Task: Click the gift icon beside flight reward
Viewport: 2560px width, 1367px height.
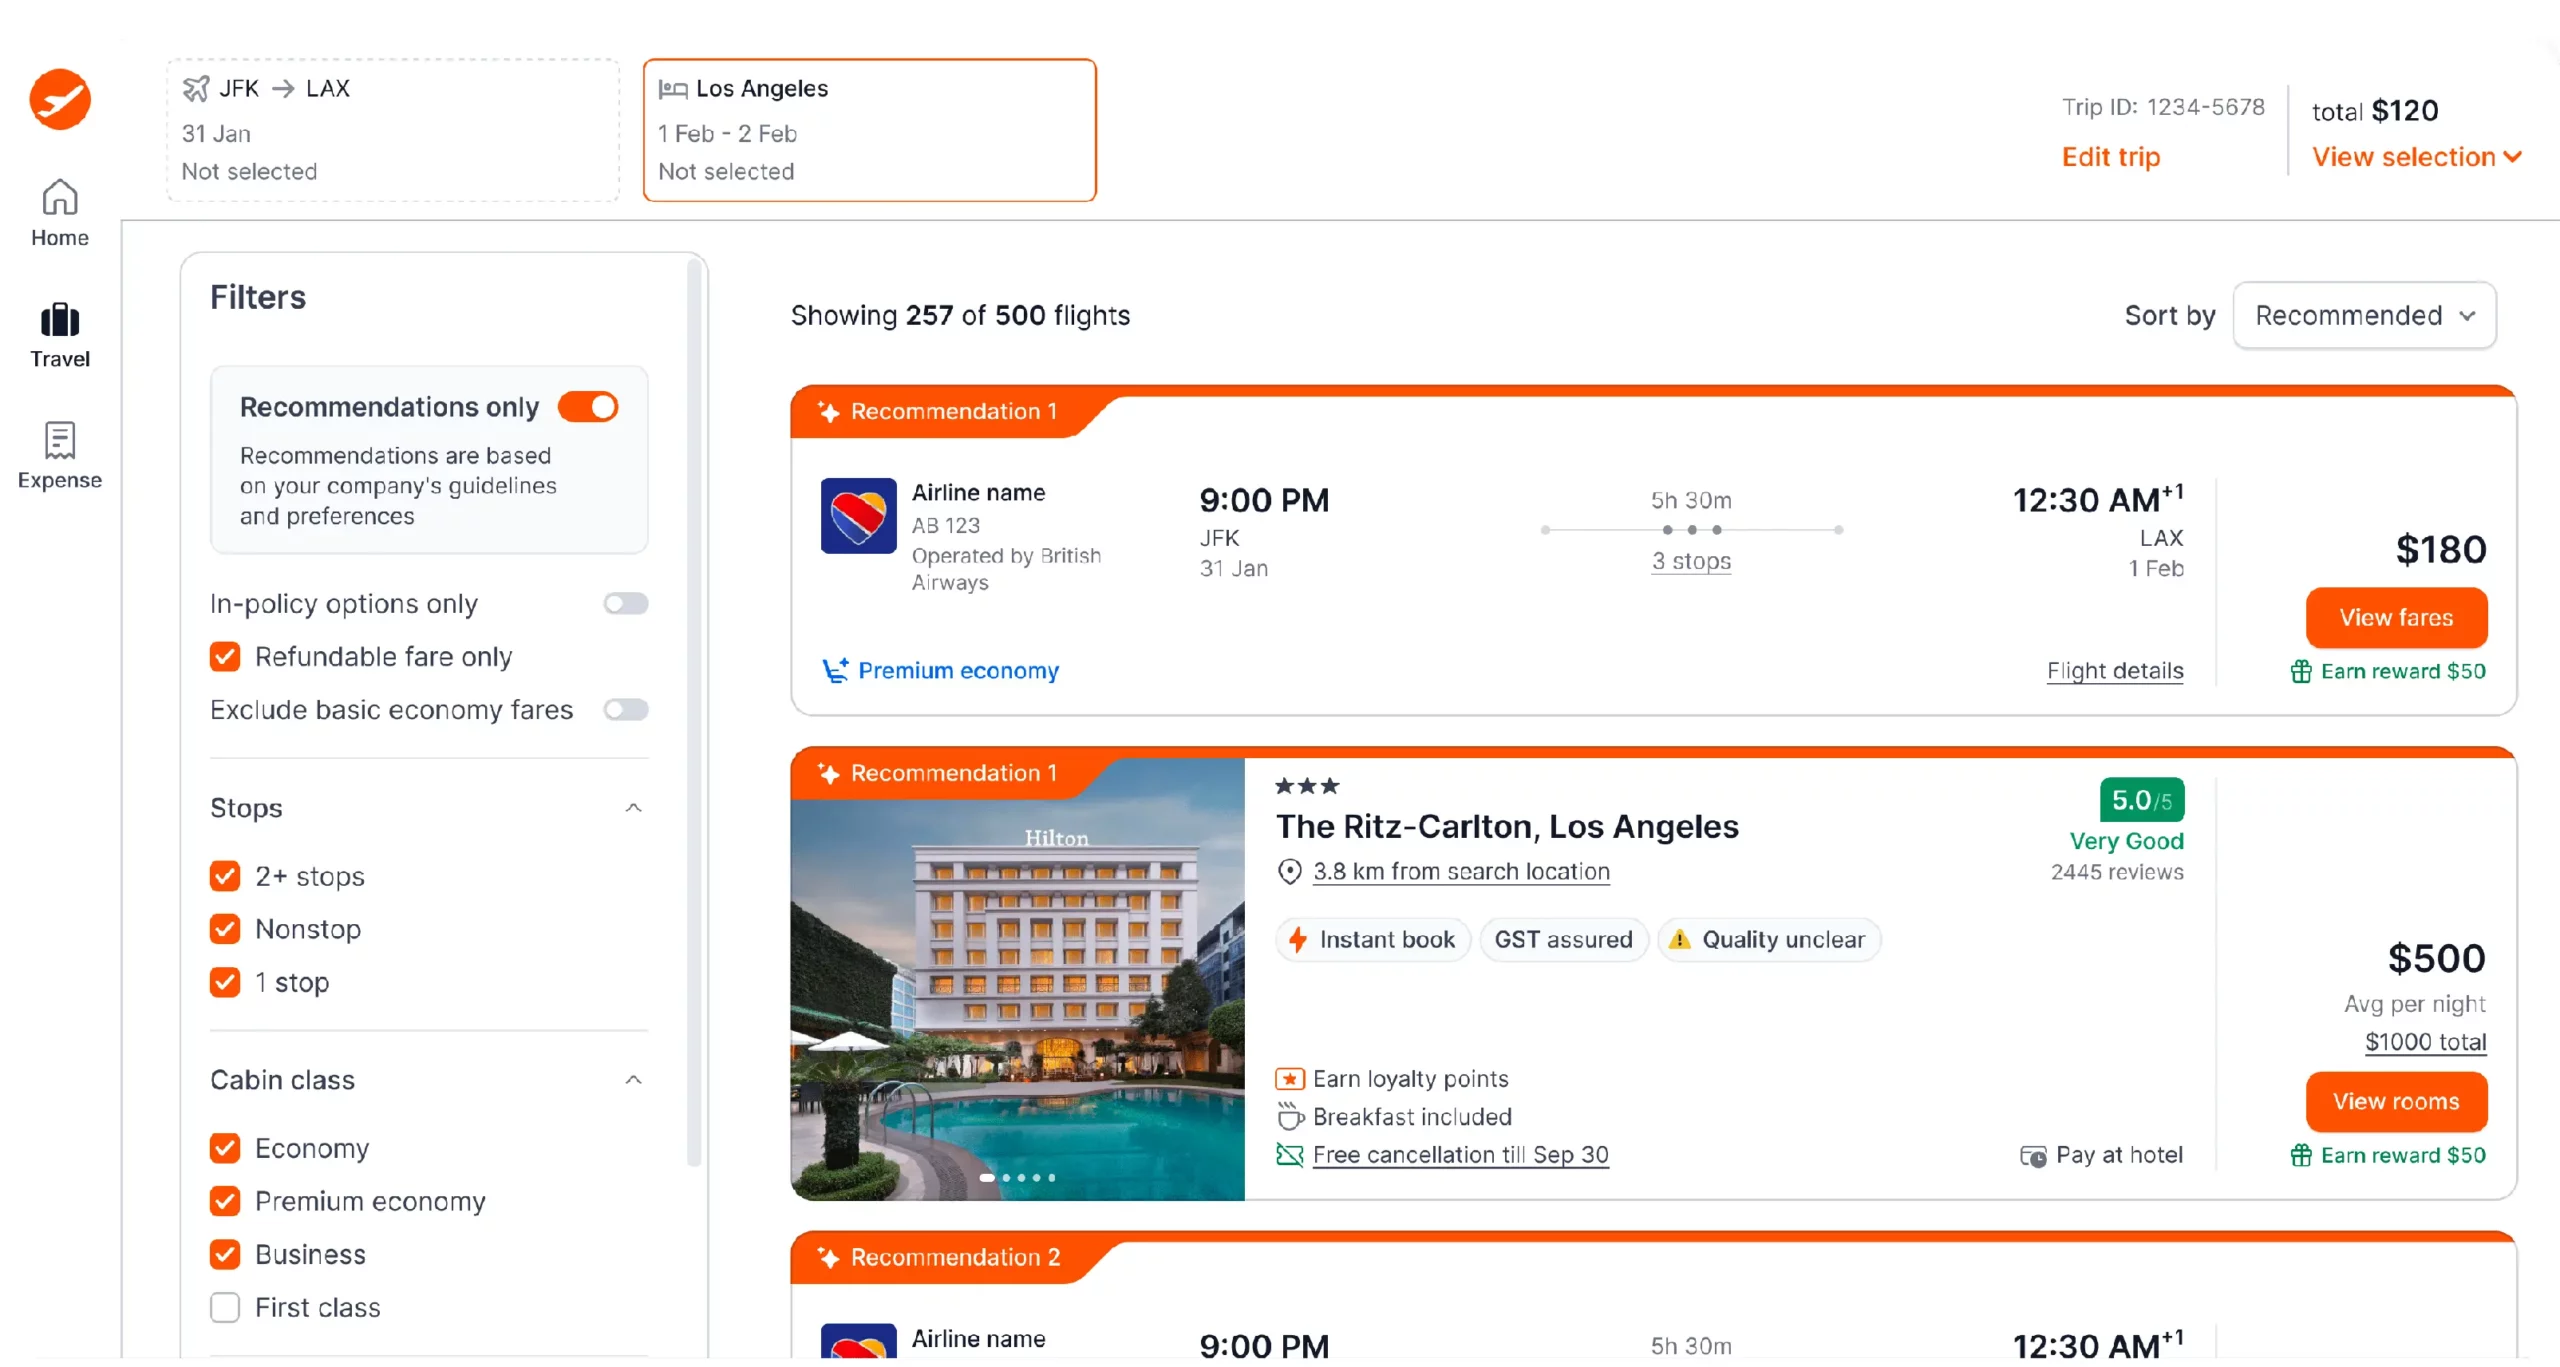Action: coord(2301,671)
